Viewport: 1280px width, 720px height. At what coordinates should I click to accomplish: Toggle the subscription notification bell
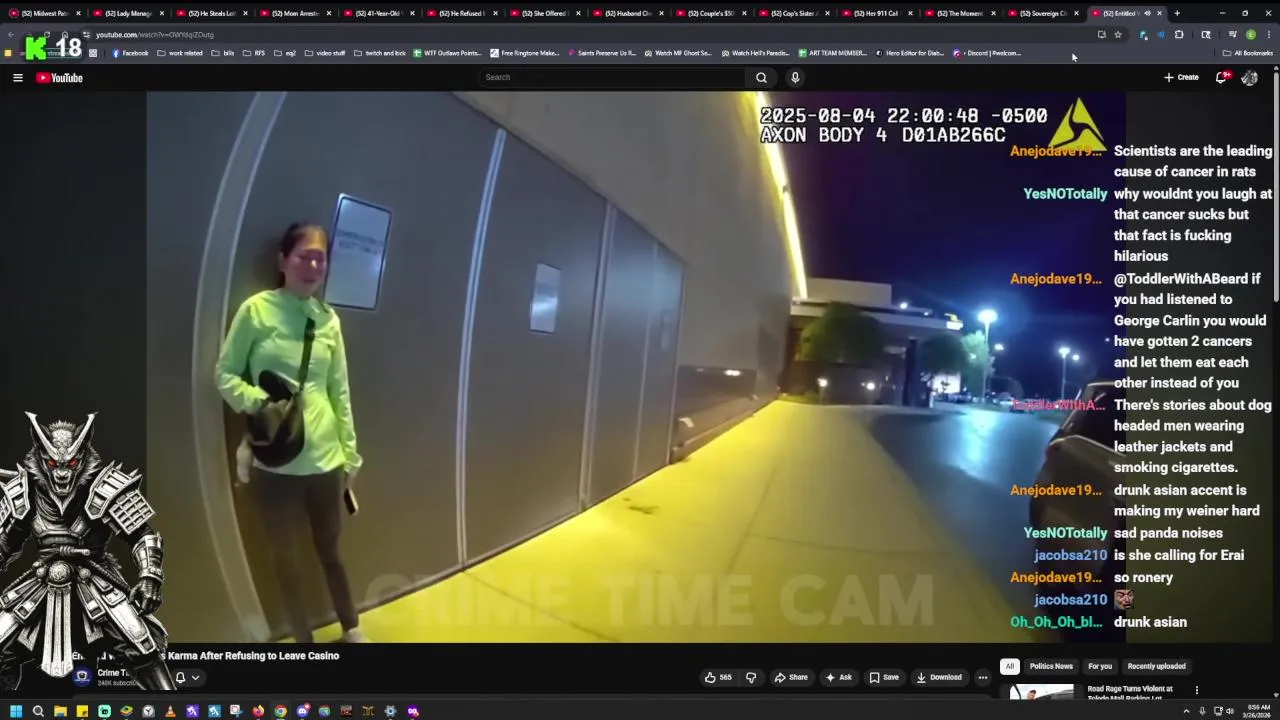(x=180, y=677)
